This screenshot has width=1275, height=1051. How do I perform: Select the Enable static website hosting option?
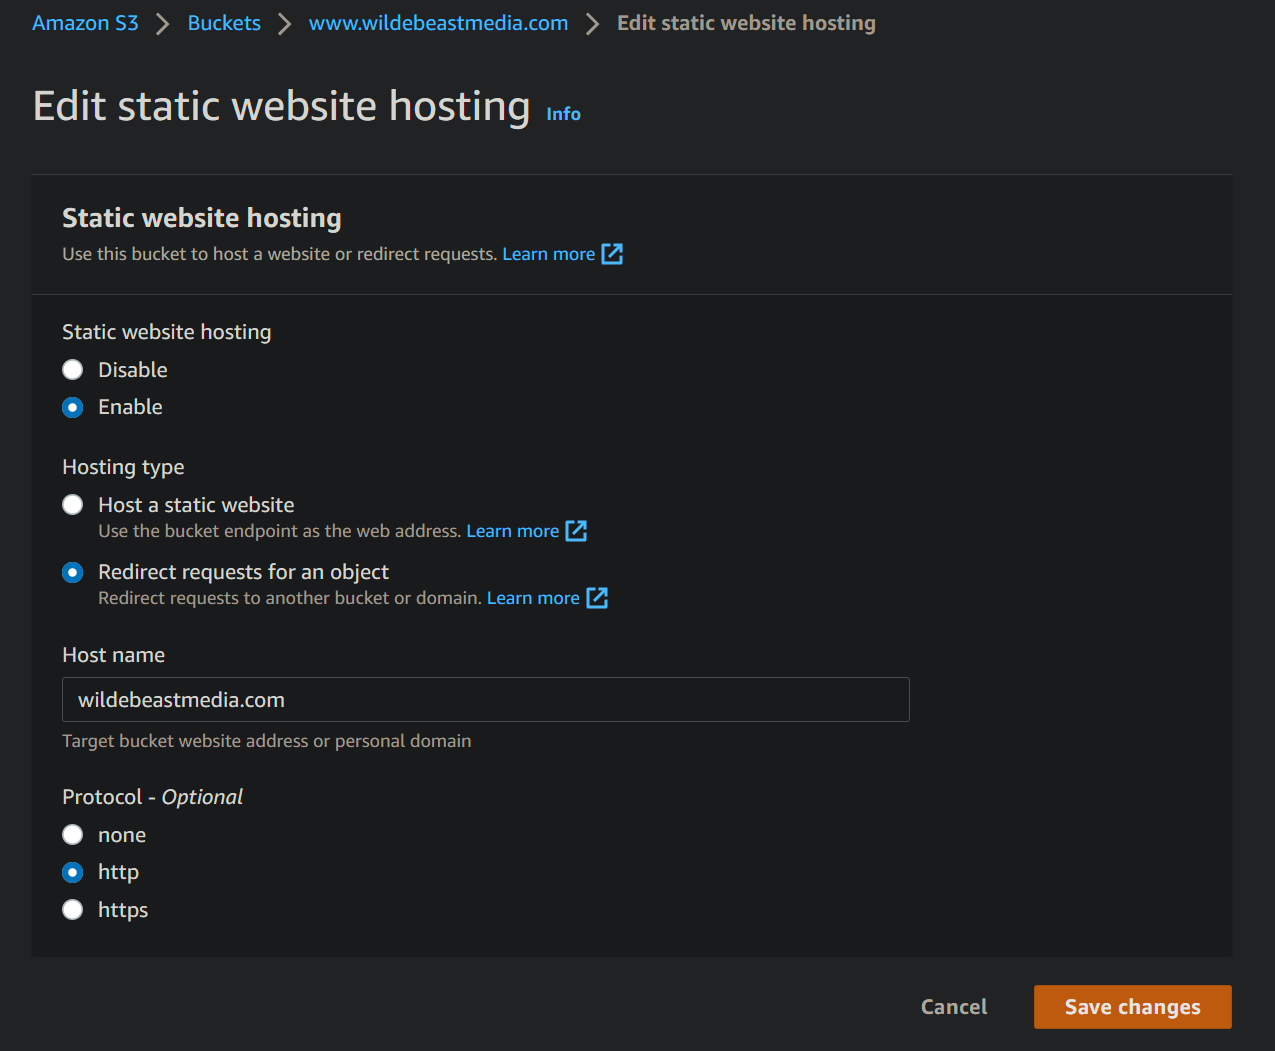point(72,407)
